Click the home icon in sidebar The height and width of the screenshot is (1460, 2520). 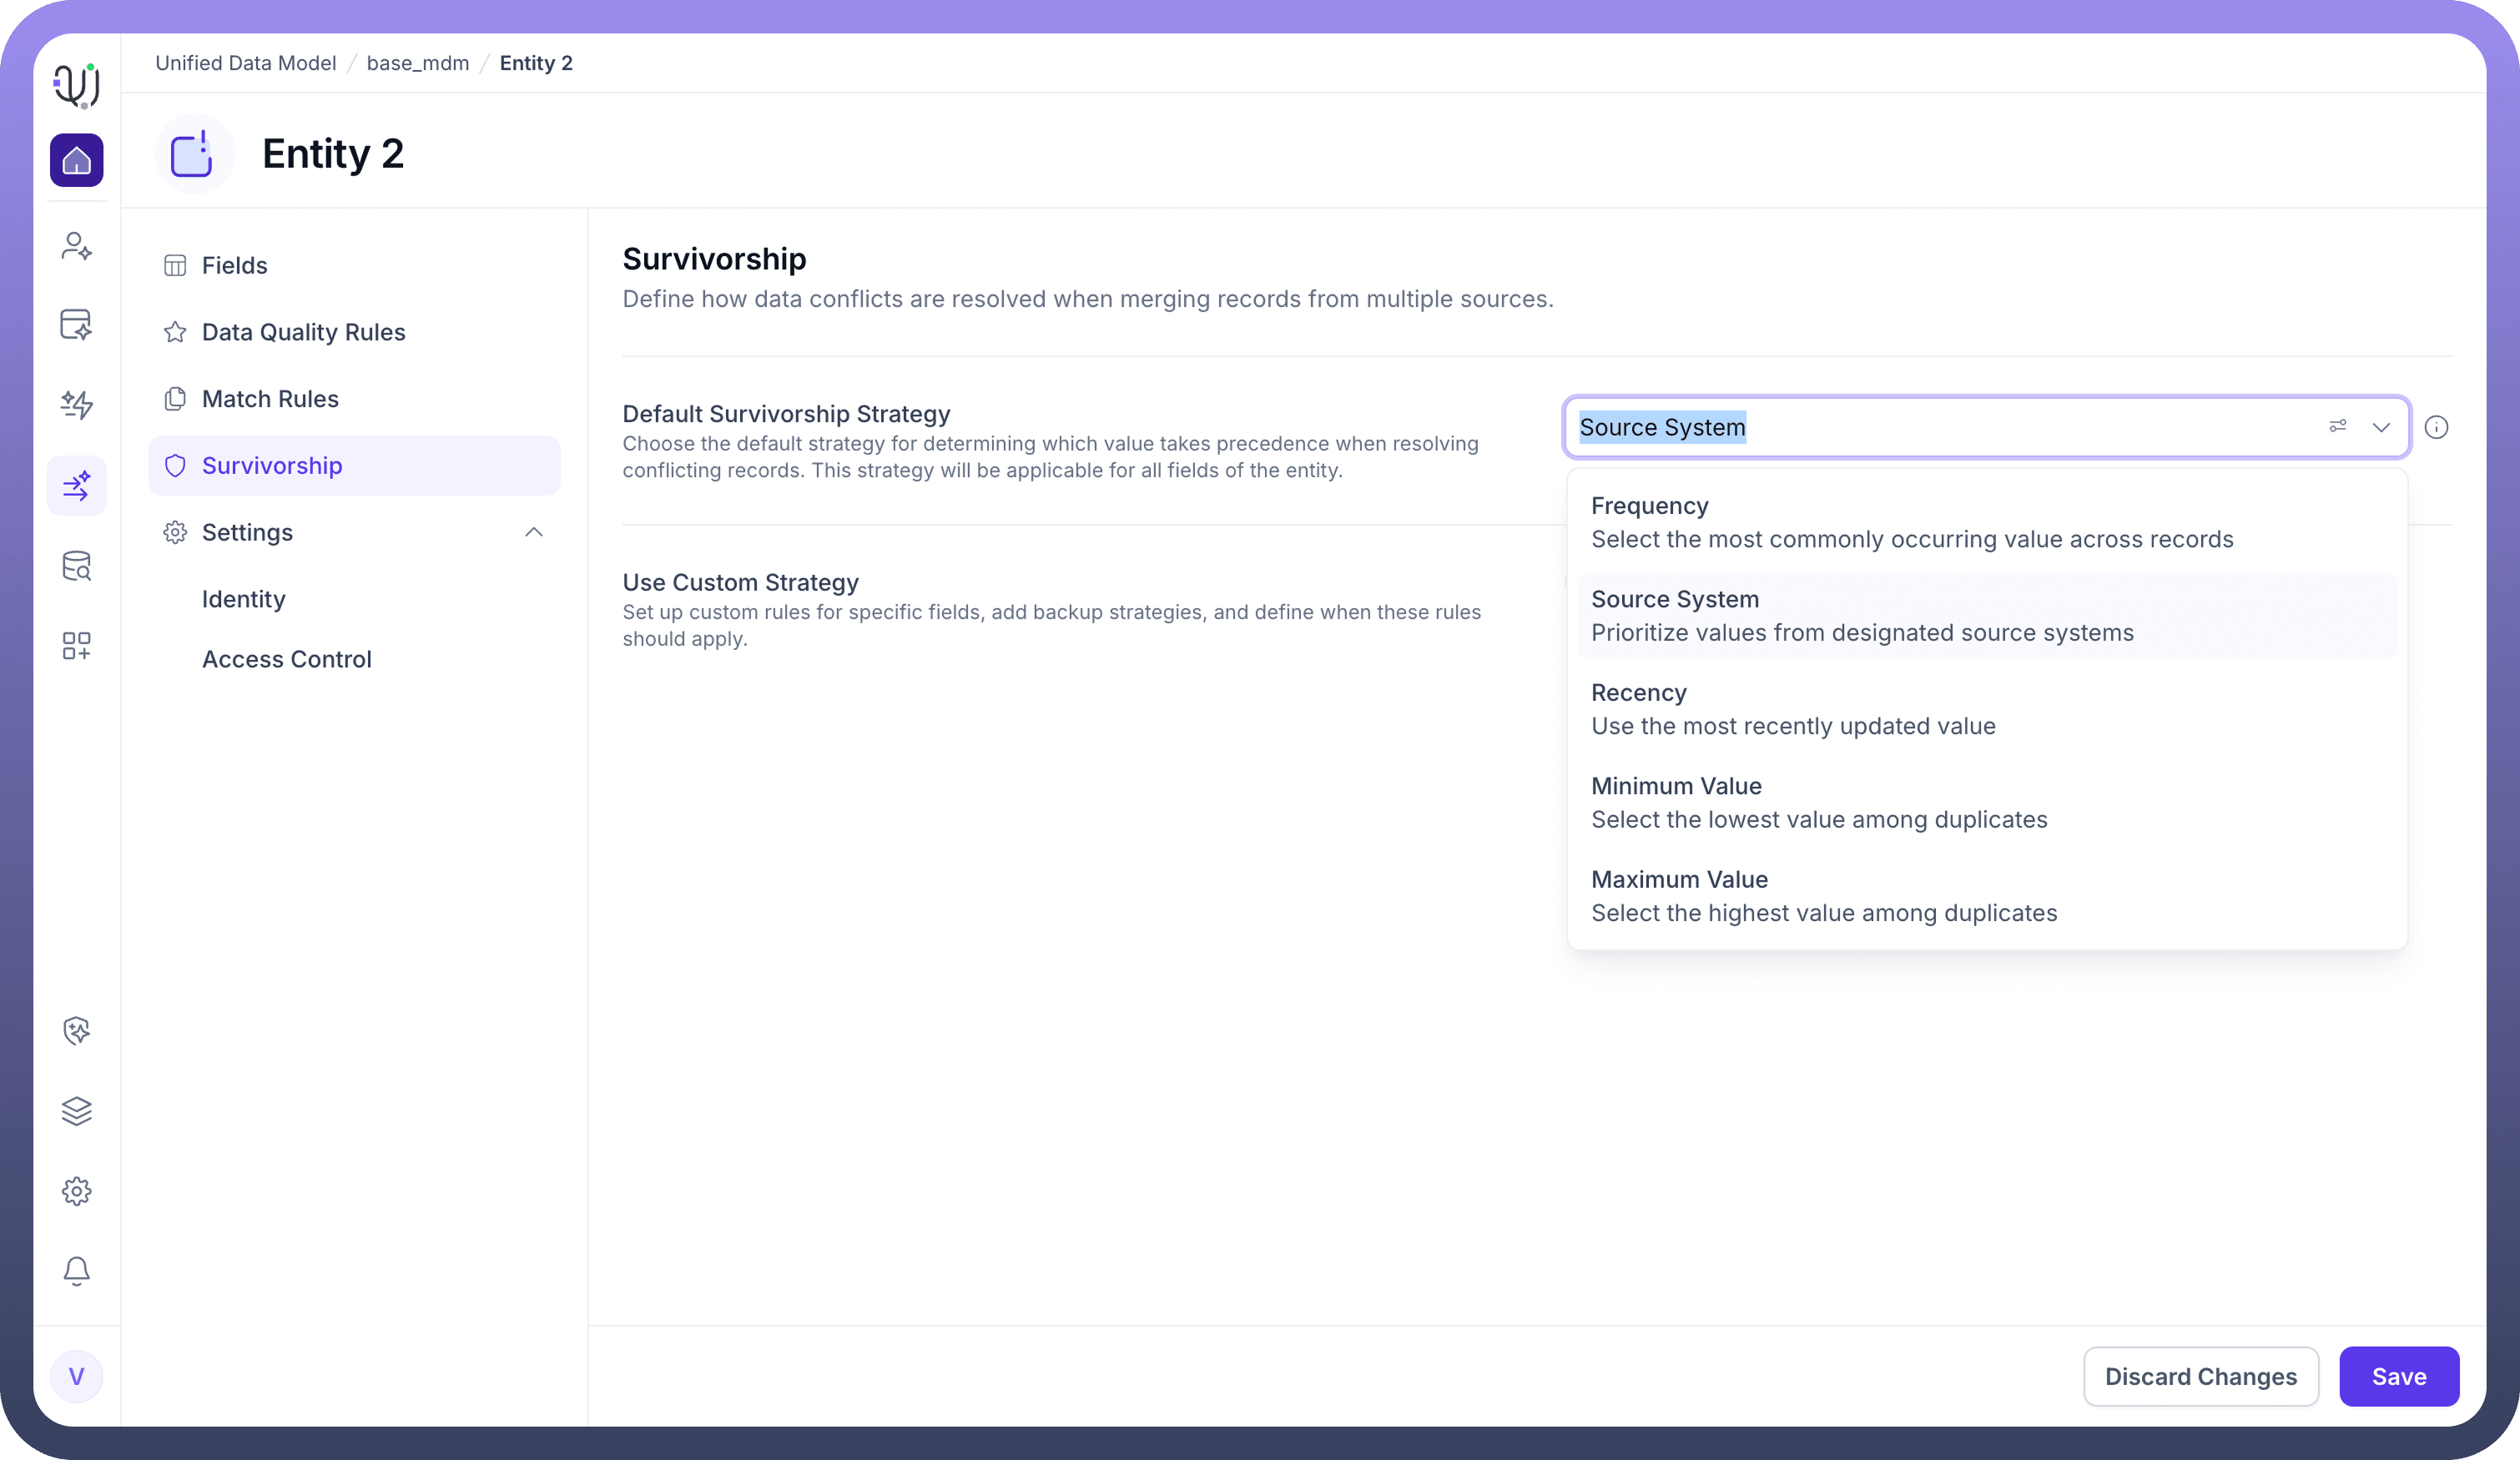pyautogui.click(x=76, y=160)
